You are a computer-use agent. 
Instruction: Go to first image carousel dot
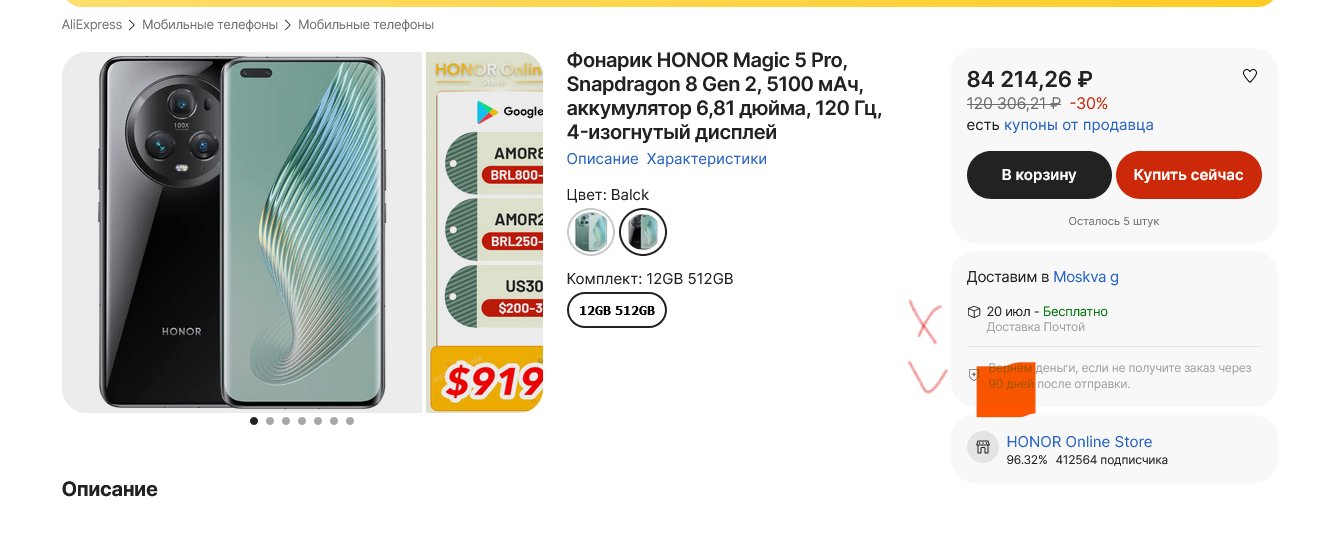254,421
